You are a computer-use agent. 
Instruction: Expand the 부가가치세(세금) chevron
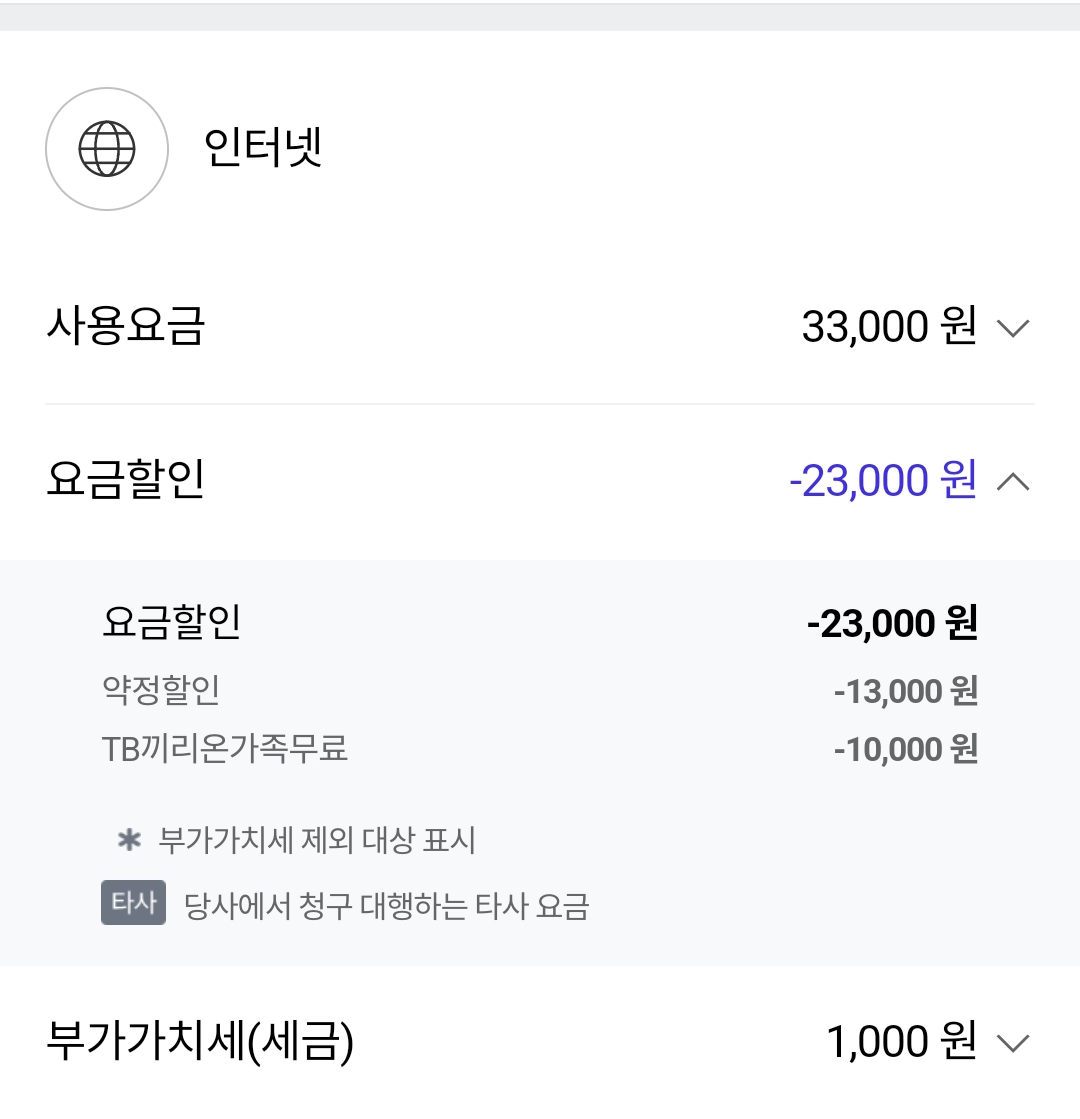point(1013,1043)
